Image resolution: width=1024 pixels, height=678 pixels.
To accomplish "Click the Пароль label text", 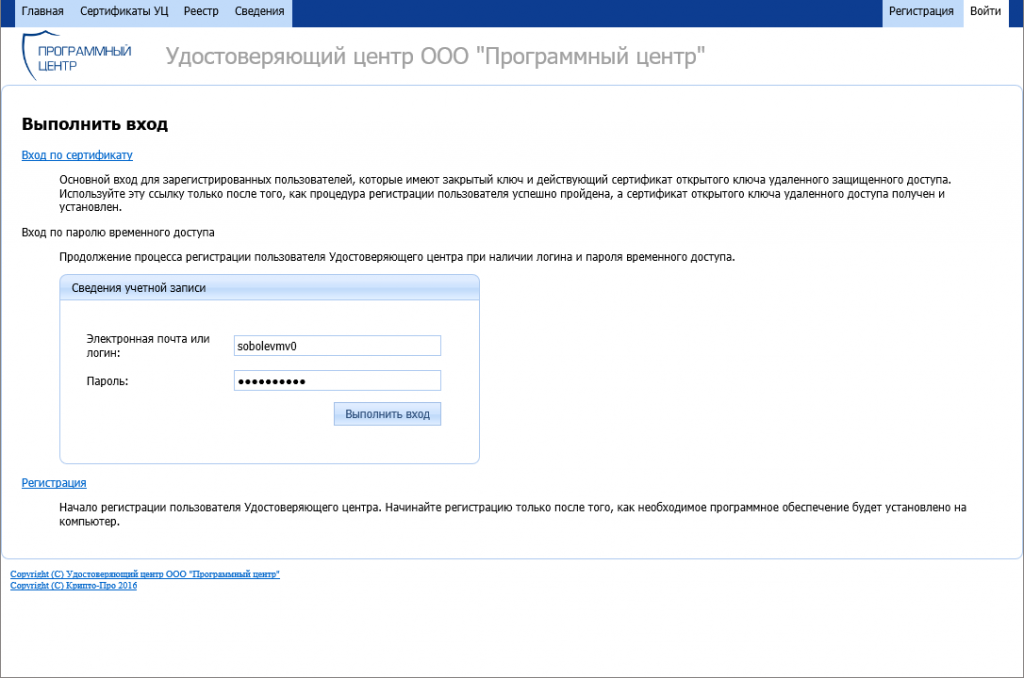I will point(108,381).
